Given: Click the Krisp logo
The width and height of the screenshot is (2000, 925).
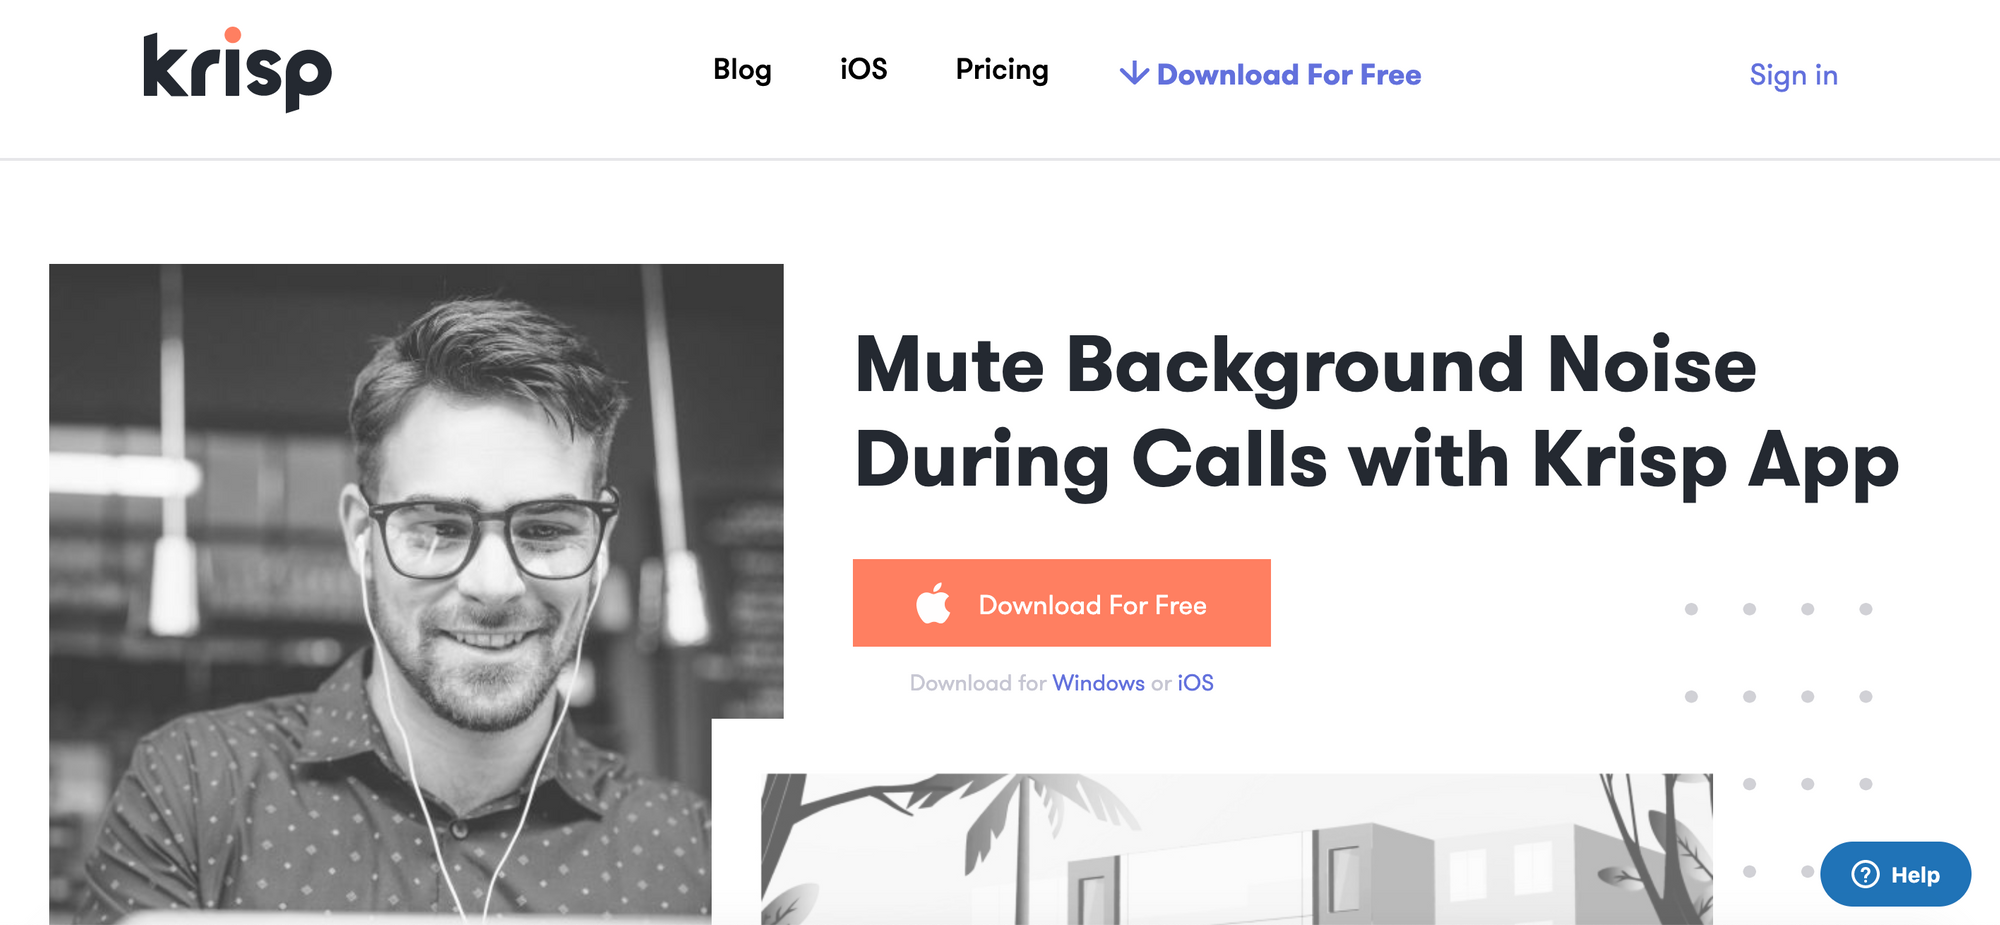Looking at the screenshot, I should point(237,70).
